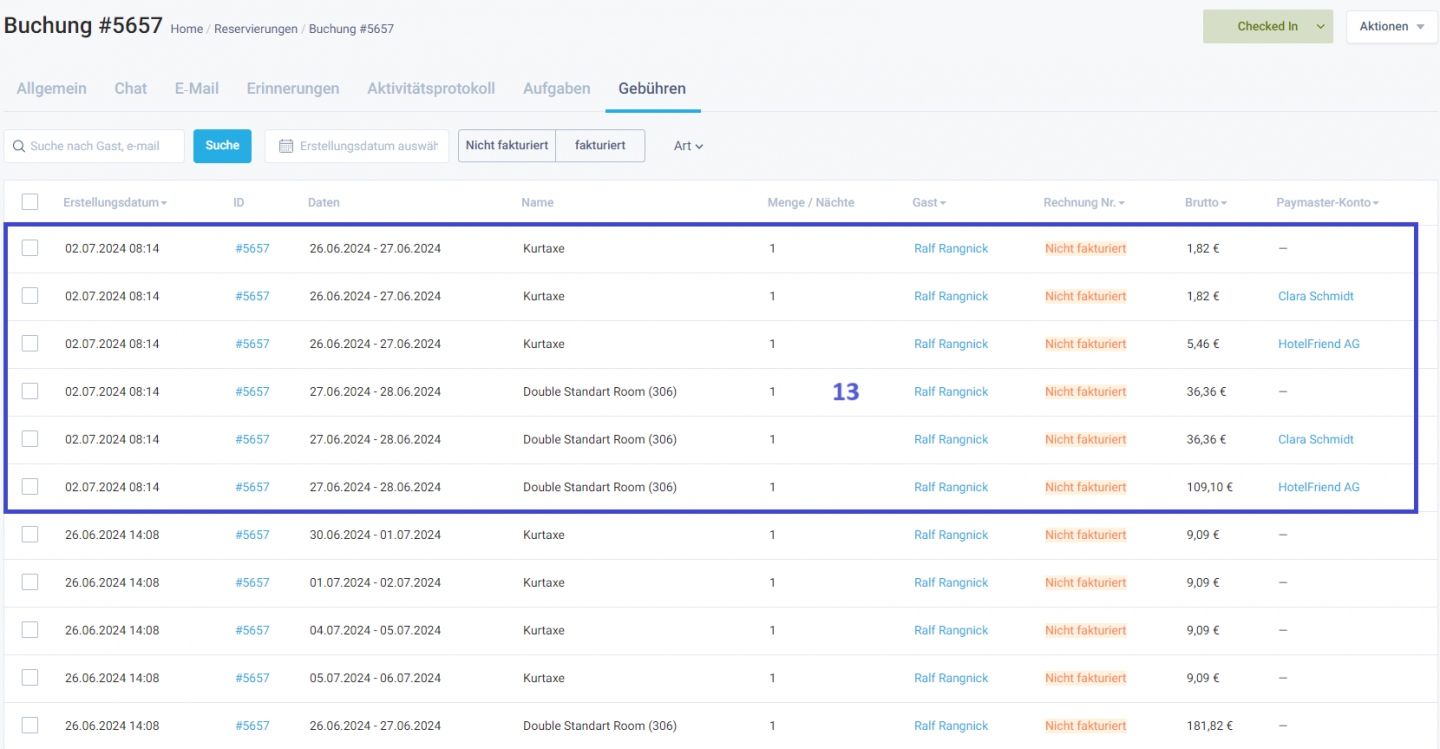Click the Buchung #5657 page heading

(x=83, y=26)
